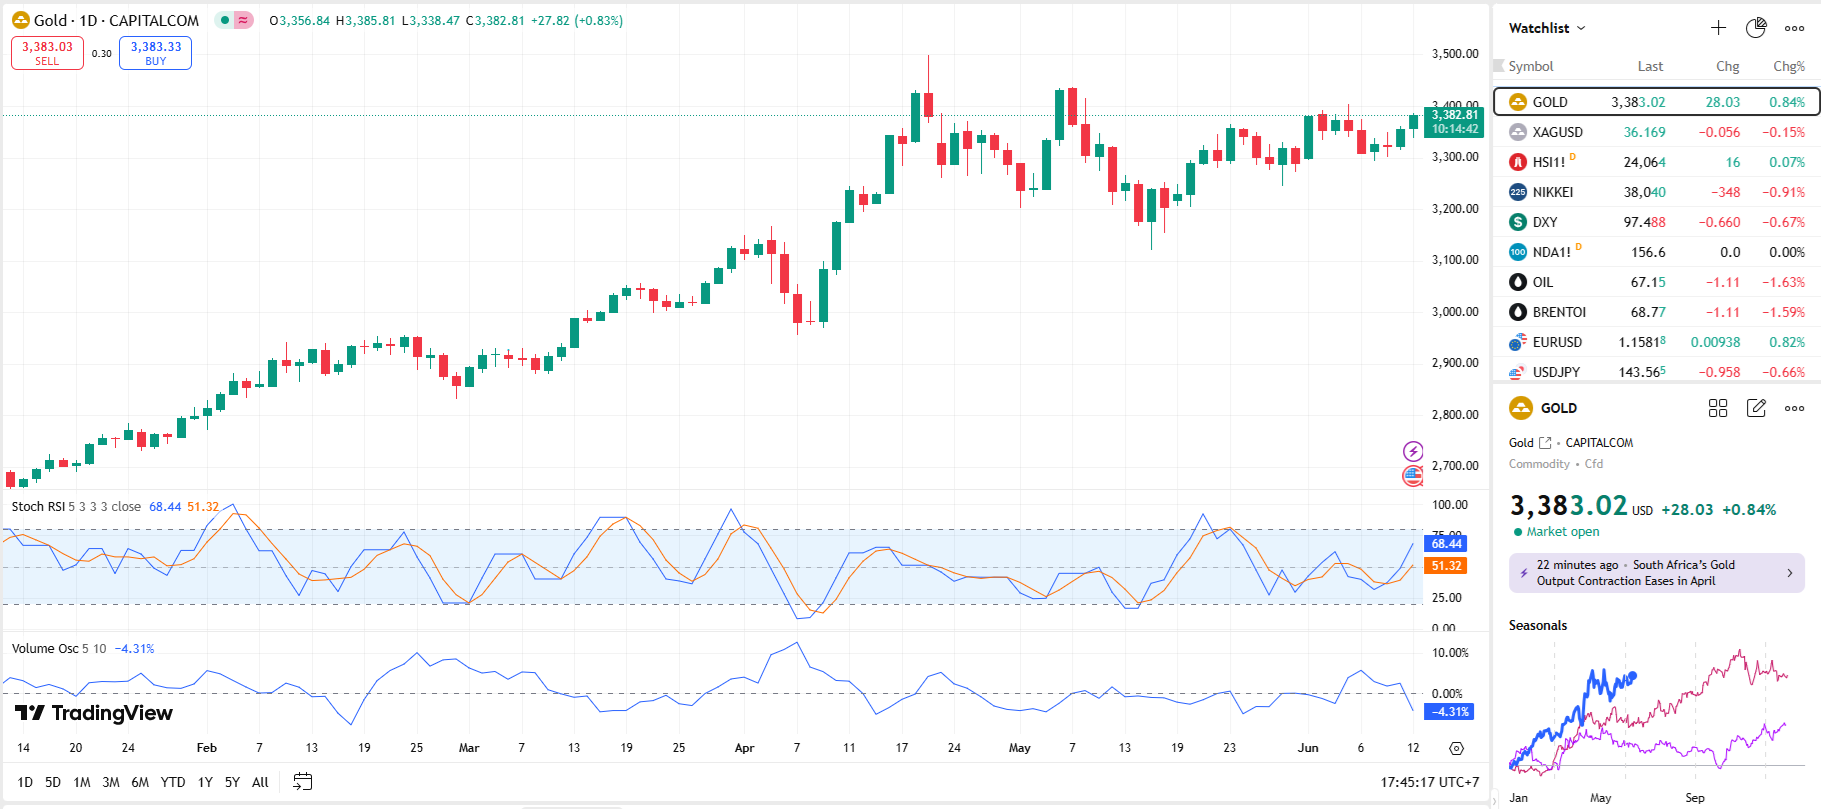
Task: Click the grid layout icon beside GOLD details
Action: point(1718,408)
